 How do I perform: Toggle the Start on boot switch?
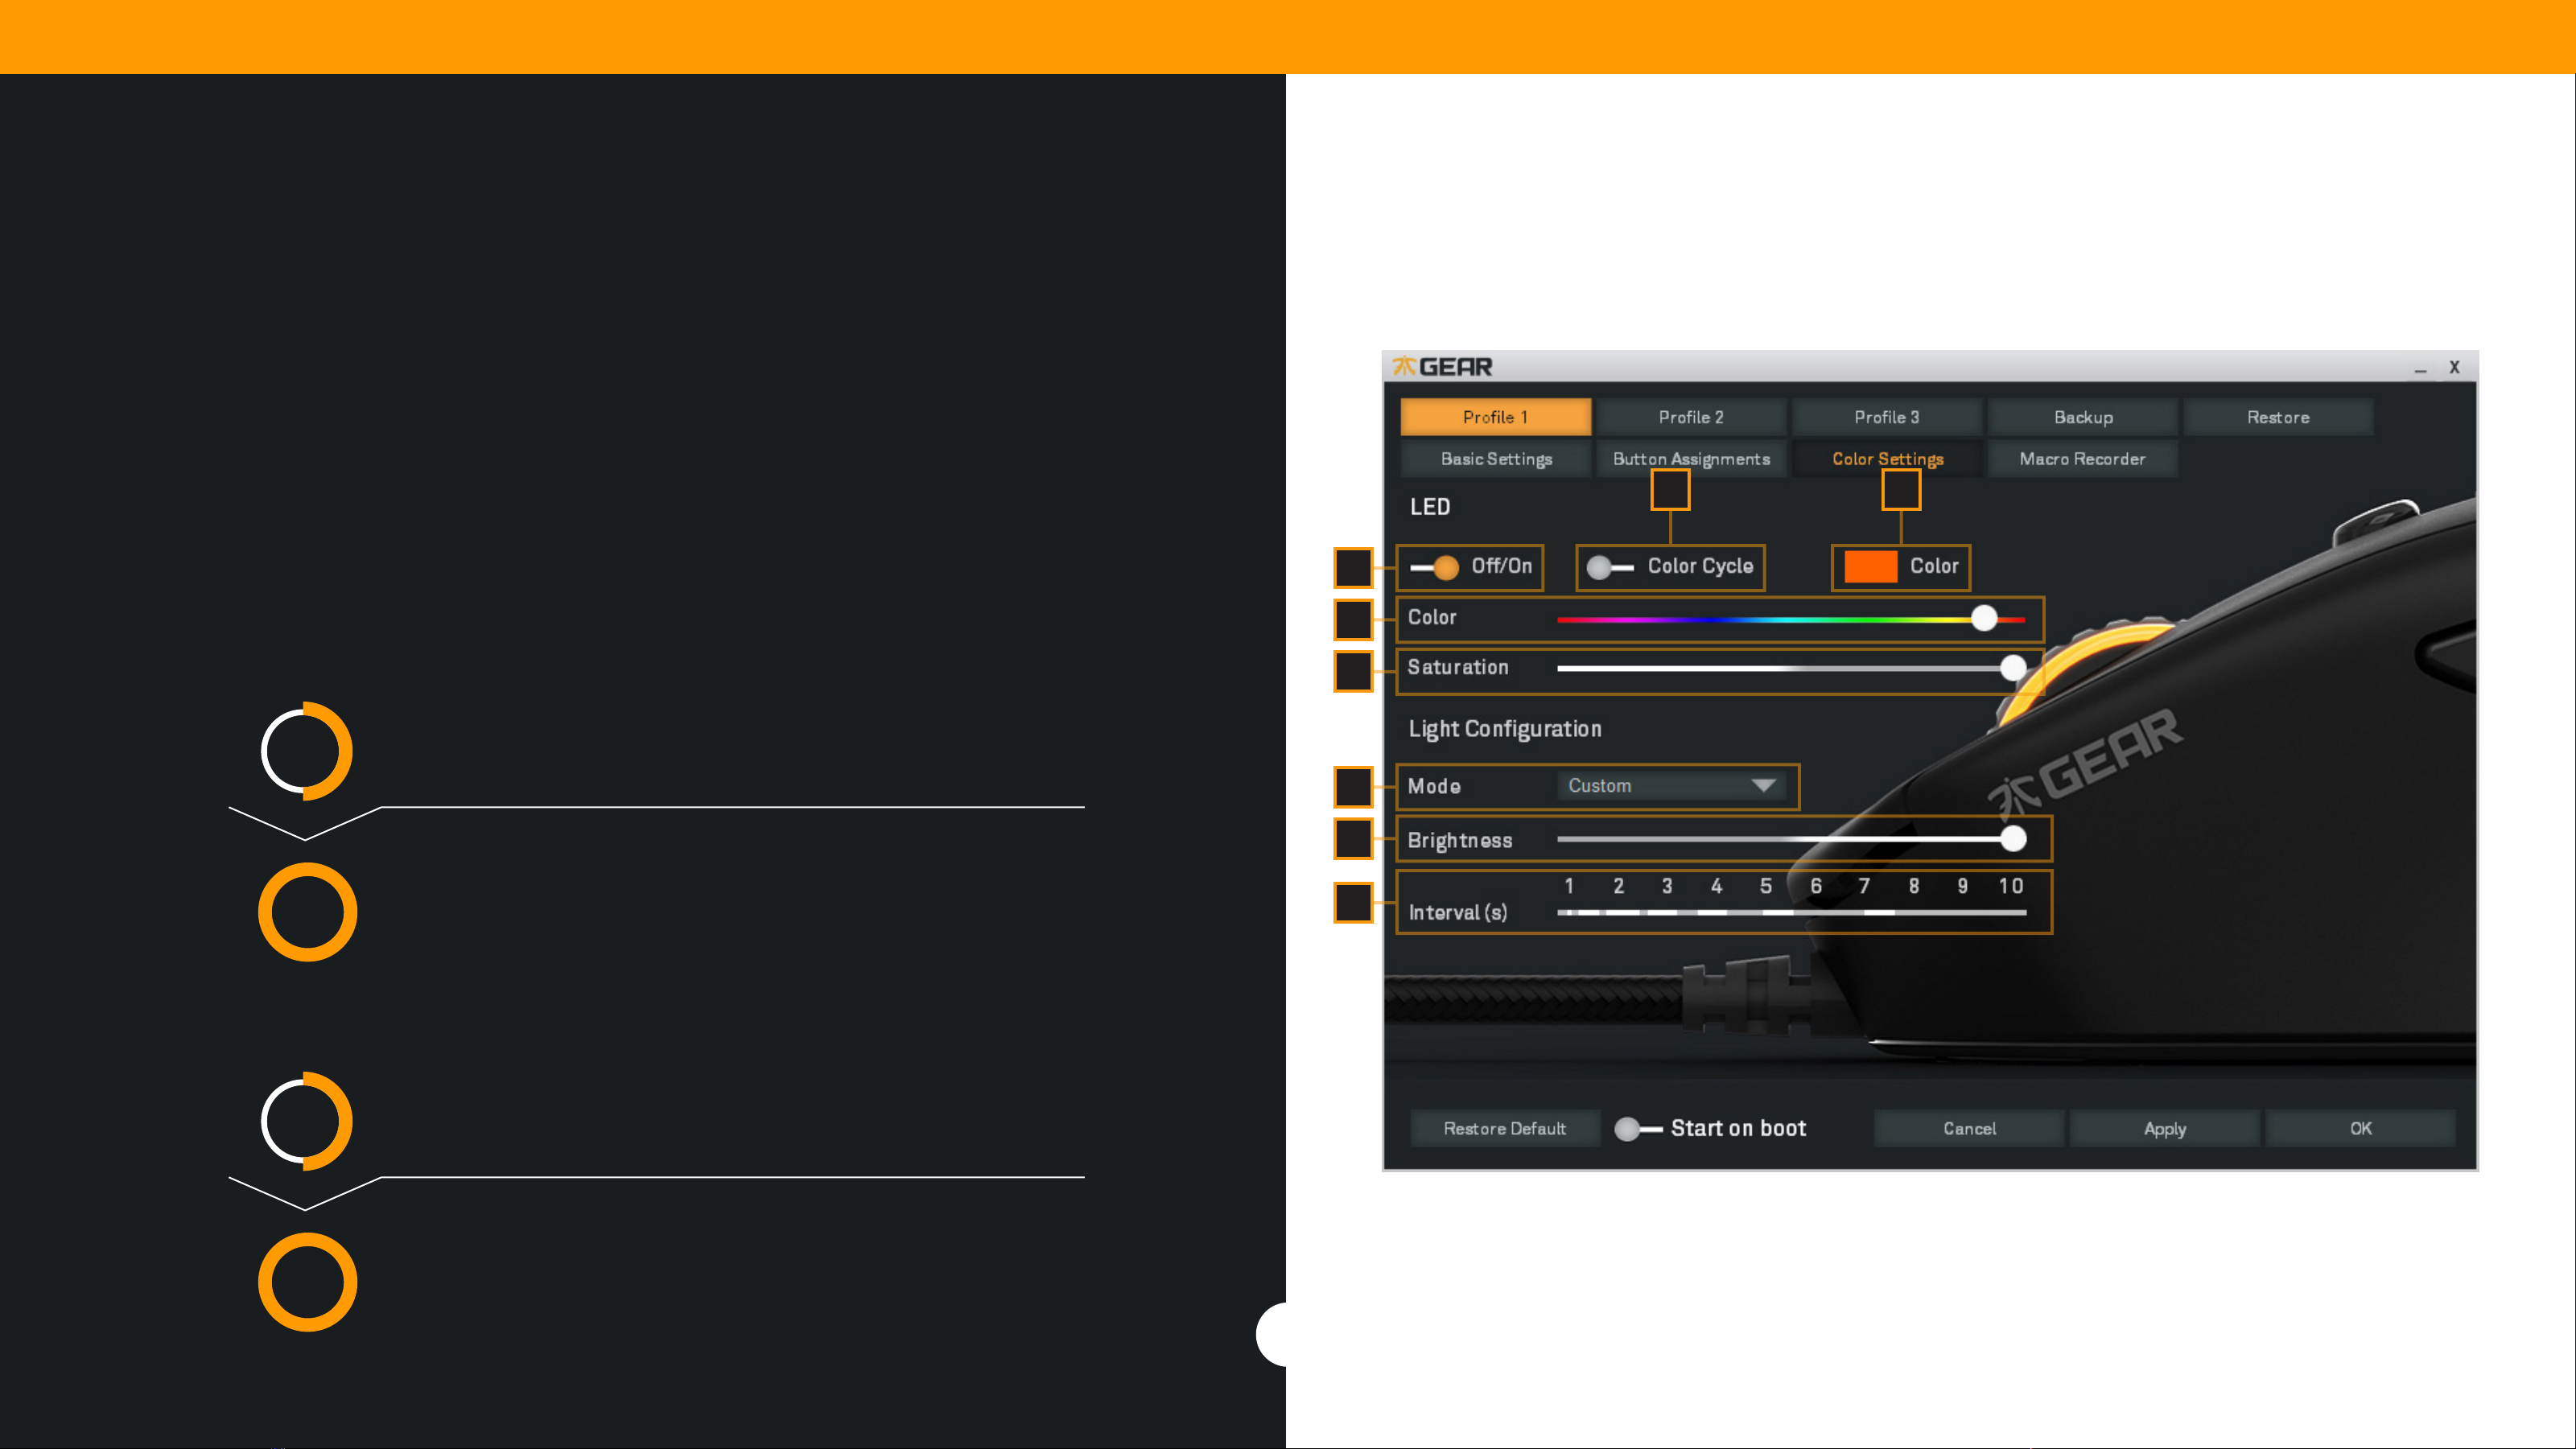(x=1638, y=1129)
